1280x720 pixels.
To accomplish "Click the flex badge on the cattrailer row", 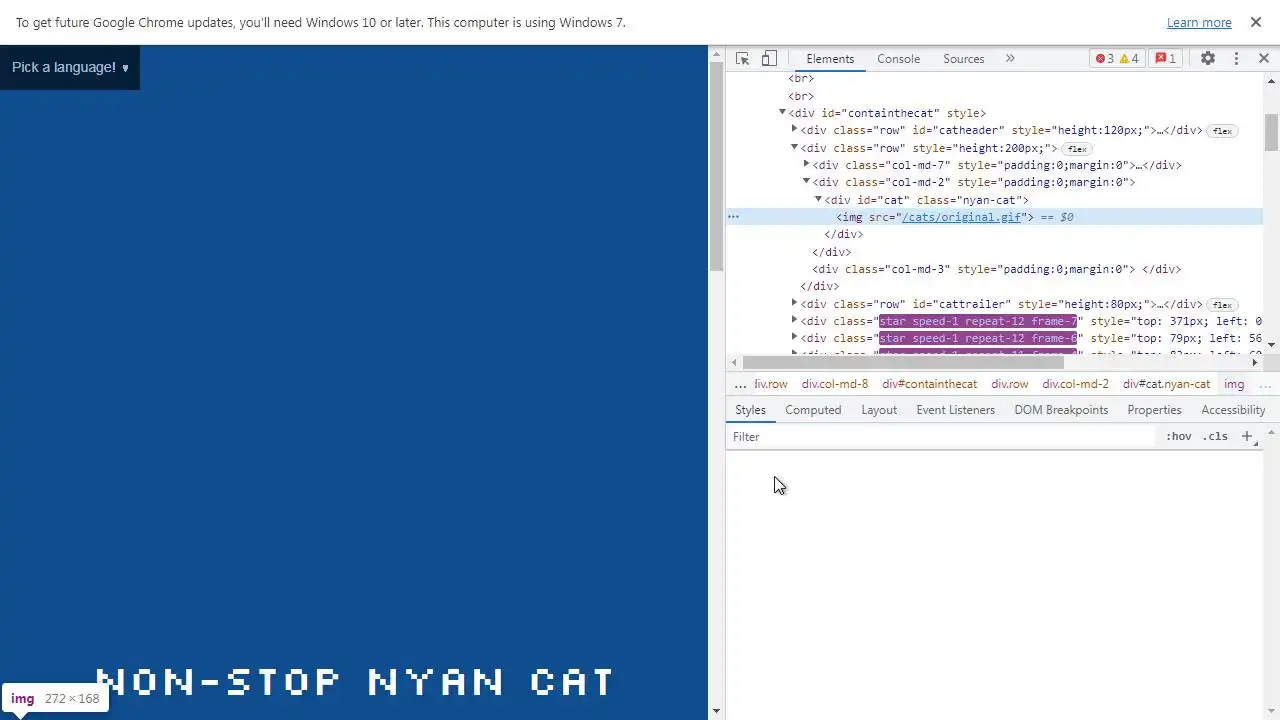I will coord(1222,305).
